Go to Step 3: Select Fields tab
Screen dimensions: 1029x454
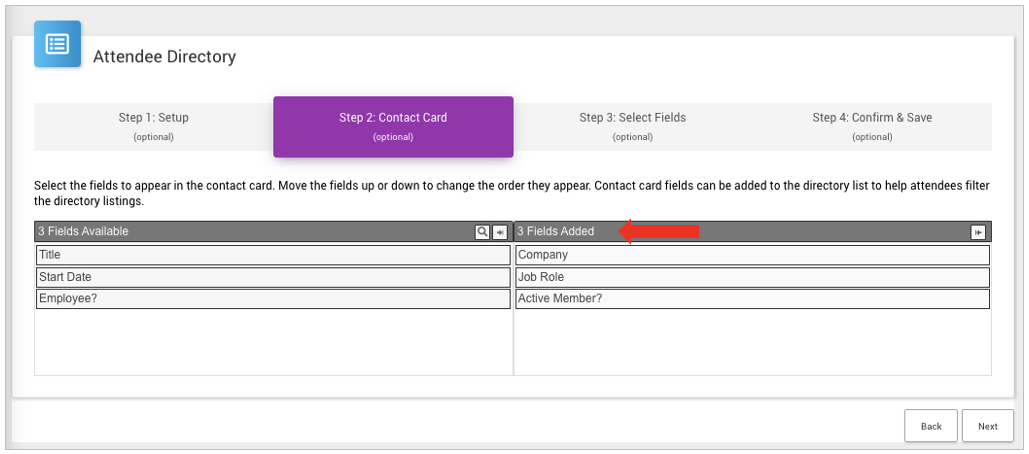tap(632, 126)
